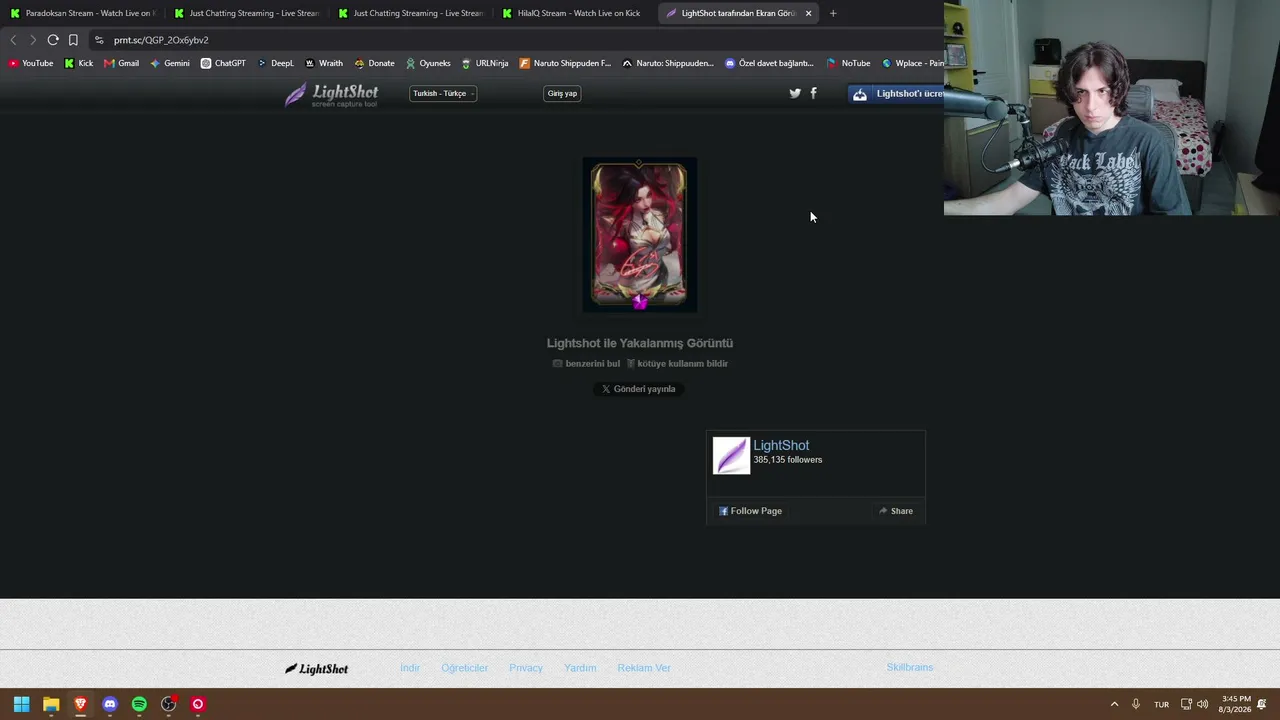Click the Lightshot'ı ücretsiz download button
Viewport: 1280px width, 720px height.
[x=896, y=94]
